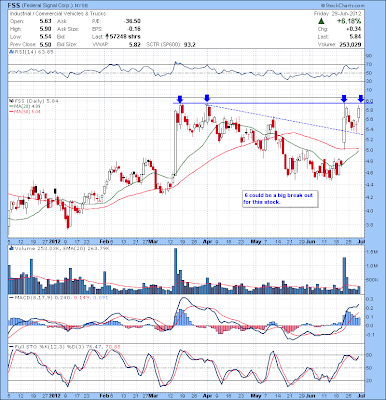Click the 'Ask Size:' label

coord(68,29)
